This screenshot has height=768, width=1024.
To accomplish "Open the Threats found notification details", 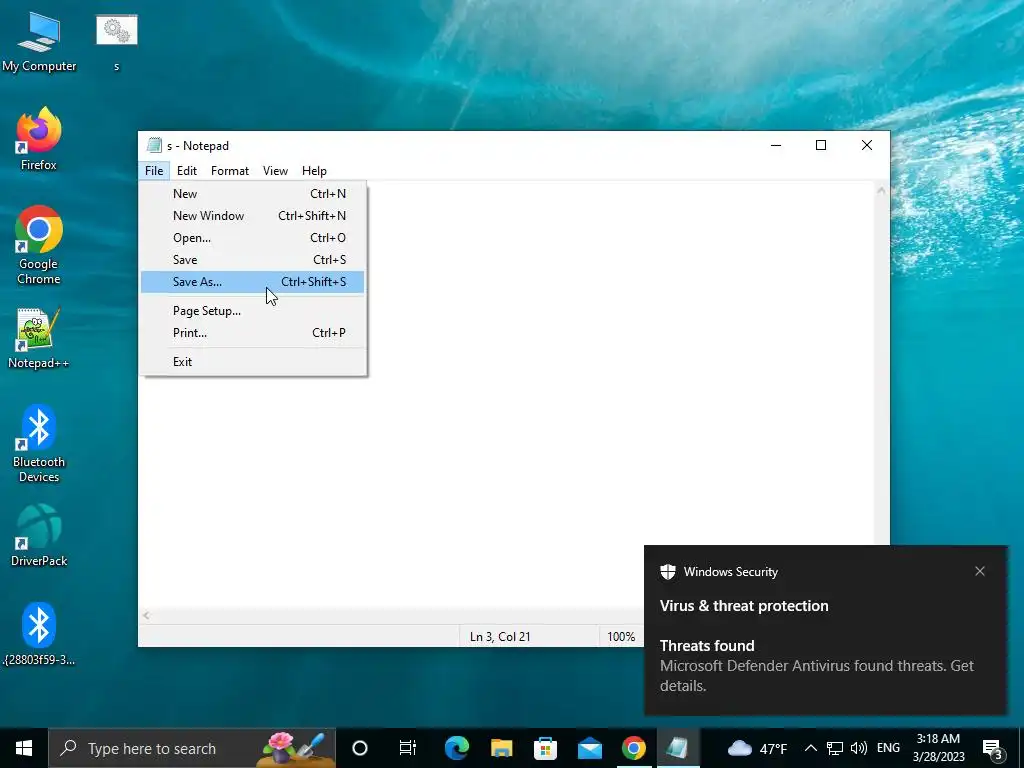I will click(x=825, y=665).
